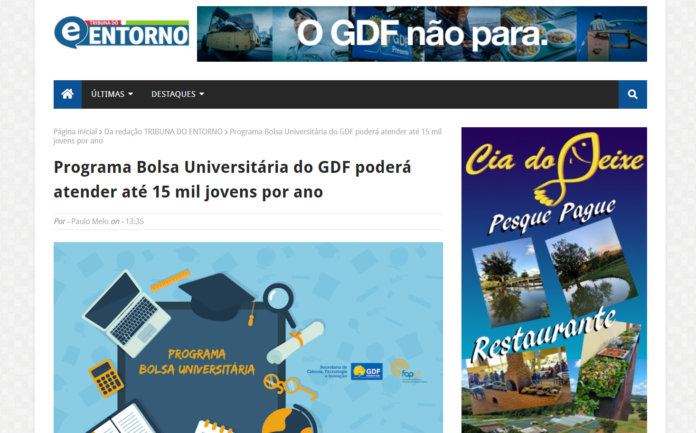Click the home icon in navigation bar
The width and height of the screenshot is (696, 433).
(67, 94)
